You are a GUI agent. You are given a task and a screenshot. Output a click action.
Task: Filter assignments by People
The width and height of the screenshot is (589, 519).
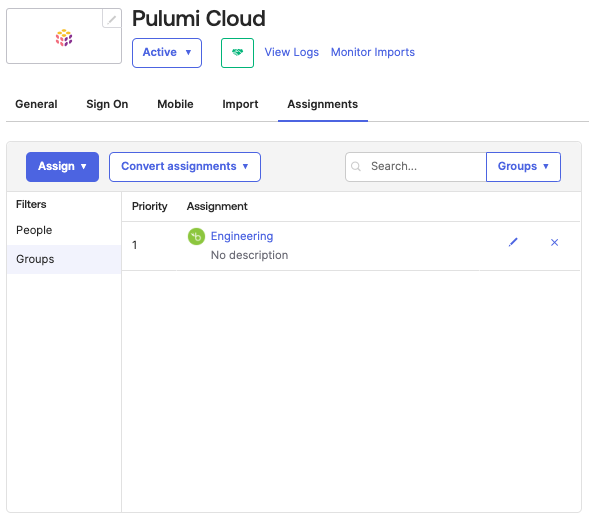(34, 230)
